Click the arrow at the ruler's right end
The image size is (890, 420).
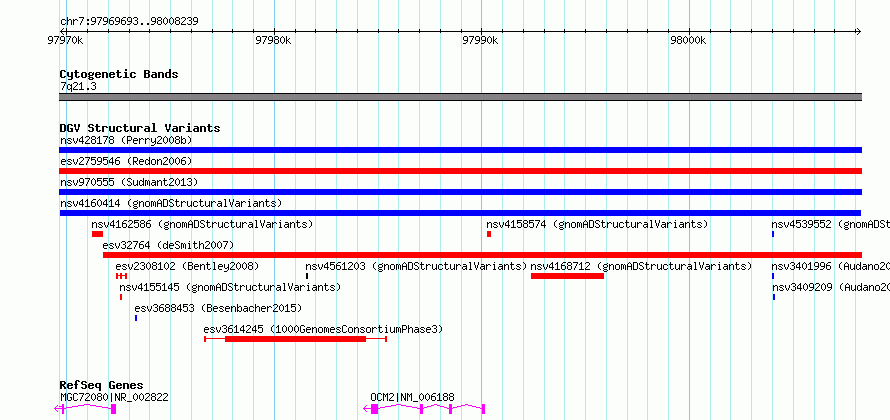pos(858,31)
